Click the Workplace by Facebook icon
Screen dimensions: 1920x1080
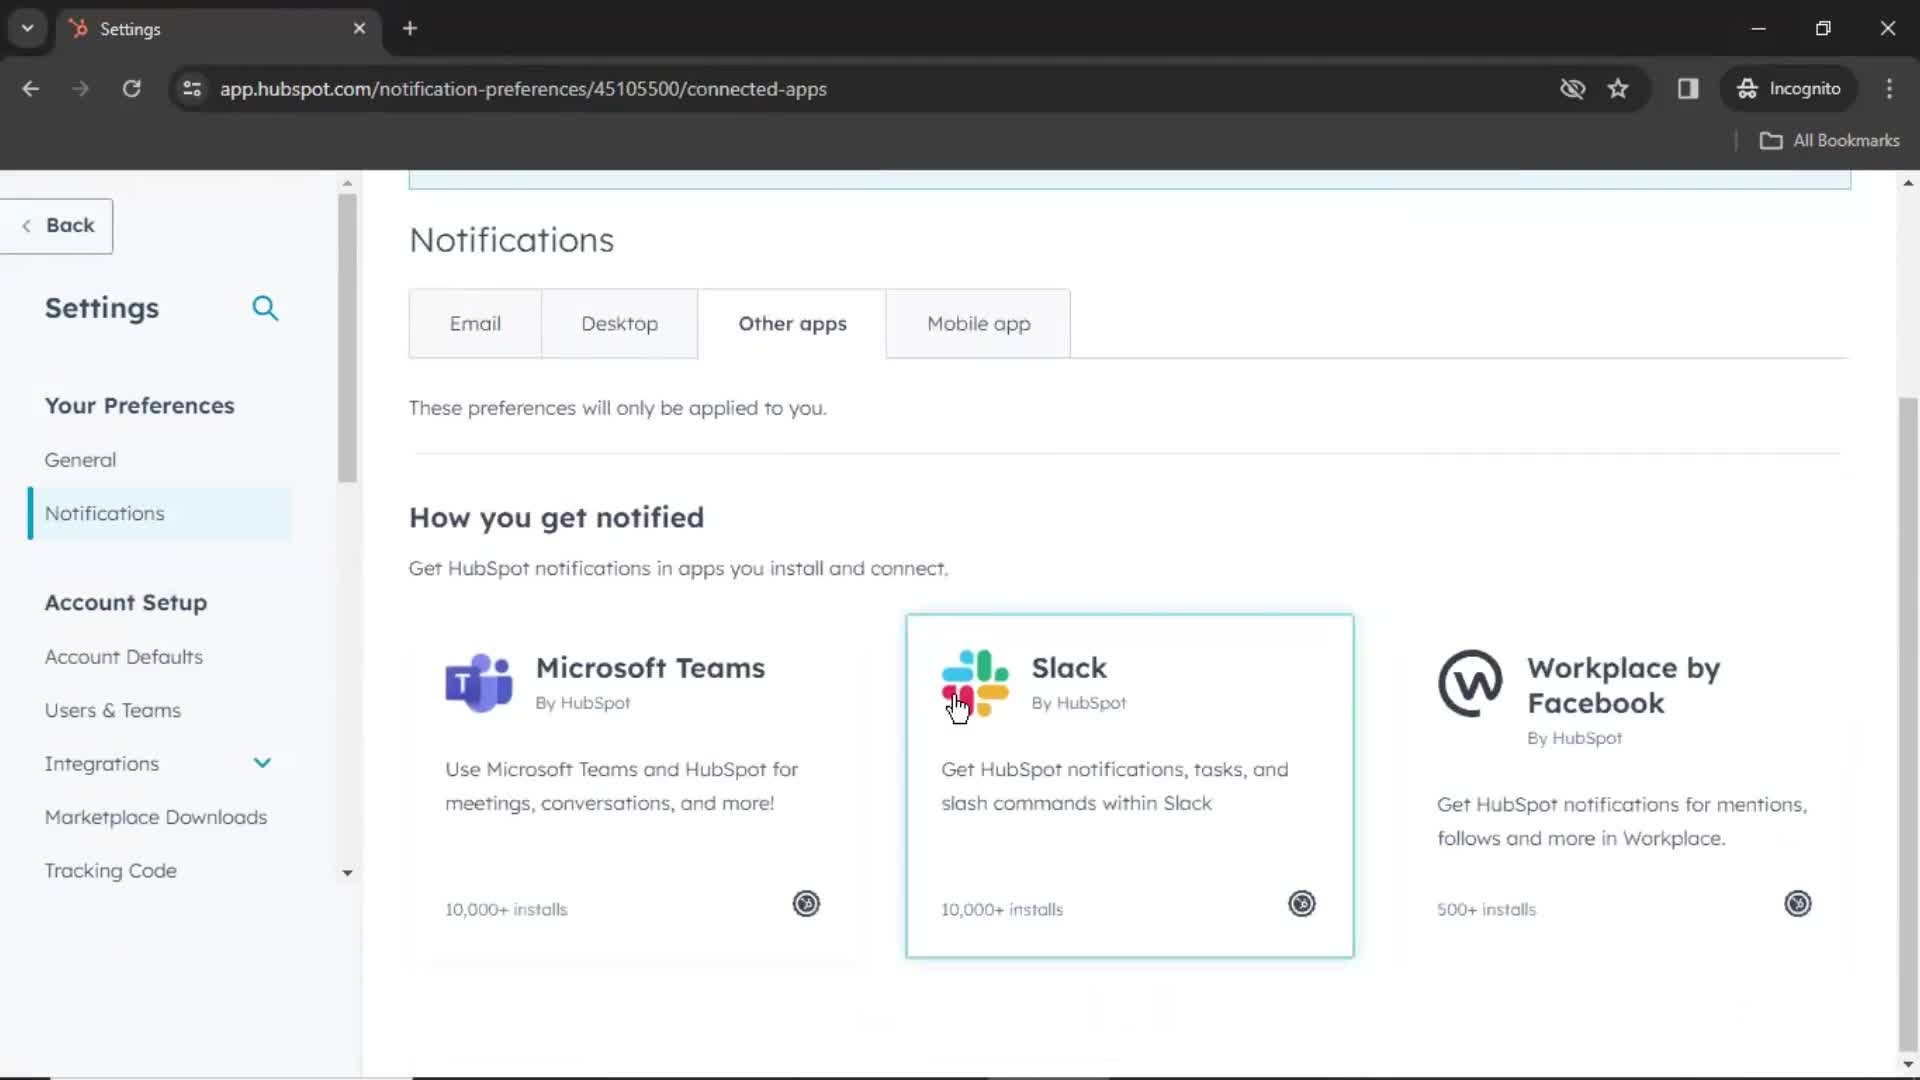tap(1470, 683)
